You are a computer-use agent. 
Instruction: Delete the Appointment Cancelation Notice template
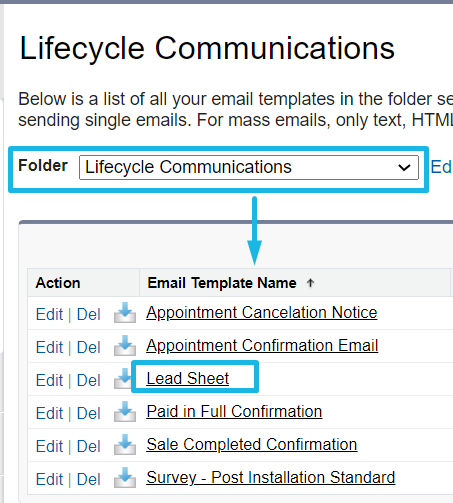88,314
